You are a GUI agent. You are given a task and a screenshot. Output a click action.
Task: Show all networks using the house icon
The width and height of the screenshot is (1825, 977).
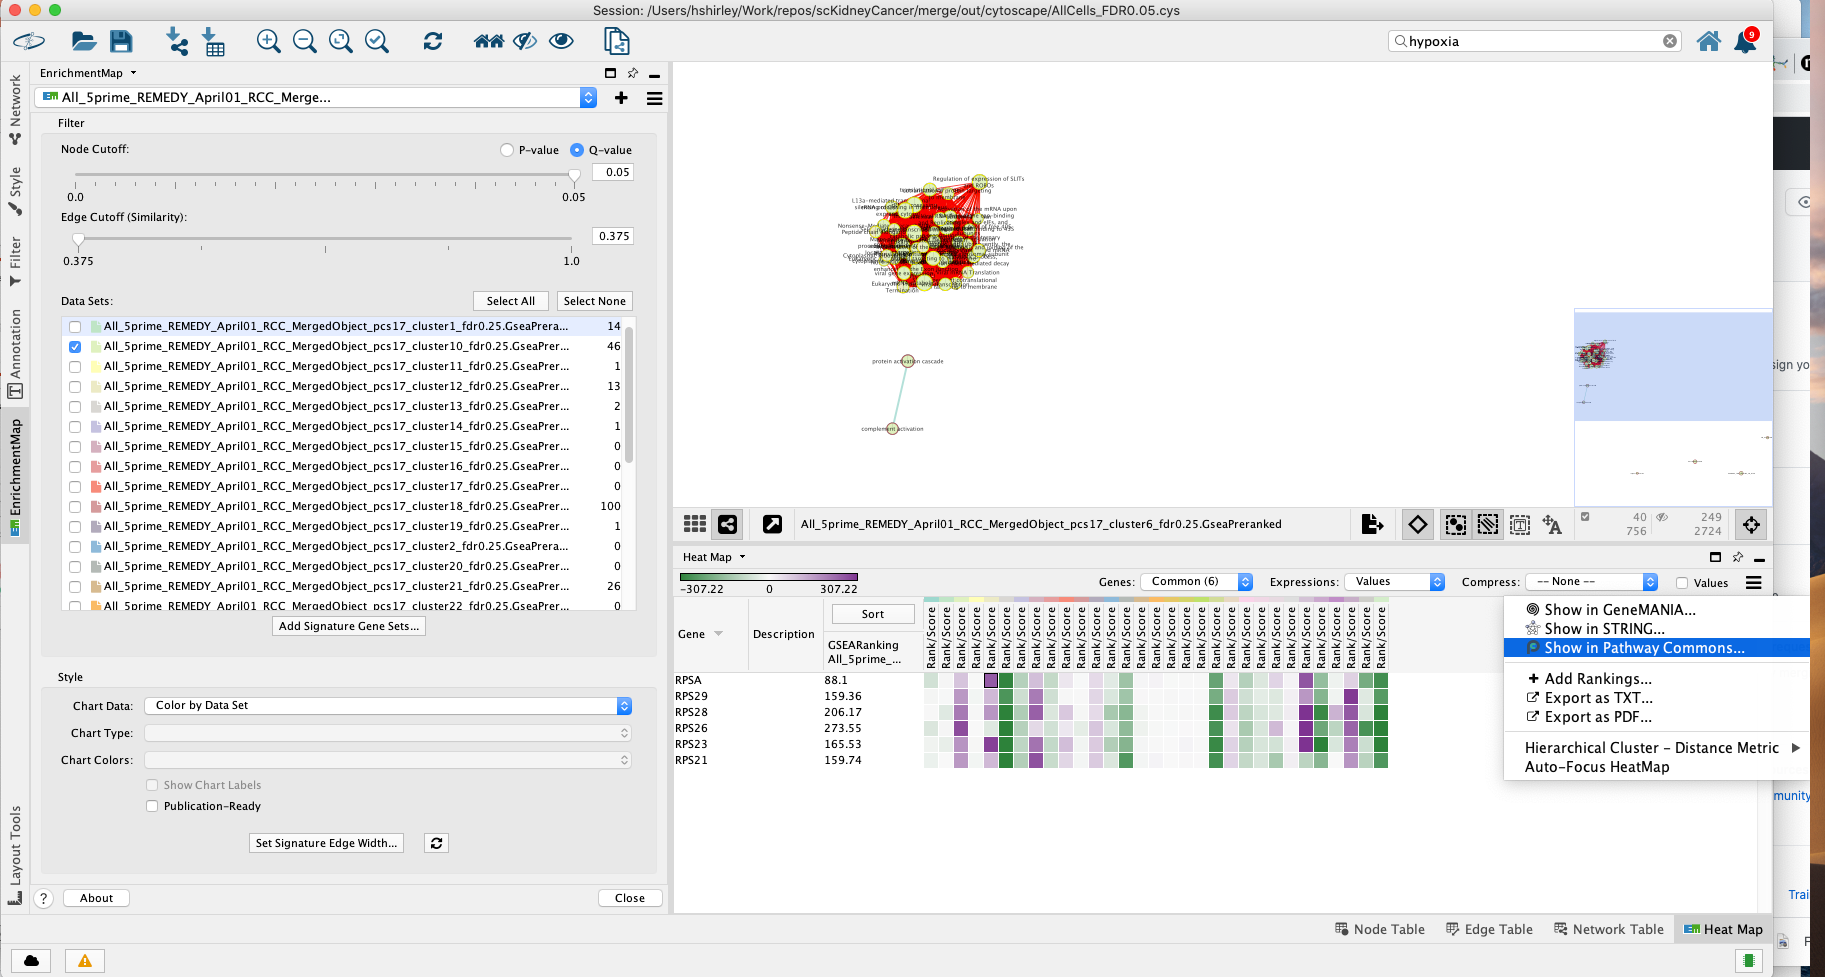click(x=487, y=41)
